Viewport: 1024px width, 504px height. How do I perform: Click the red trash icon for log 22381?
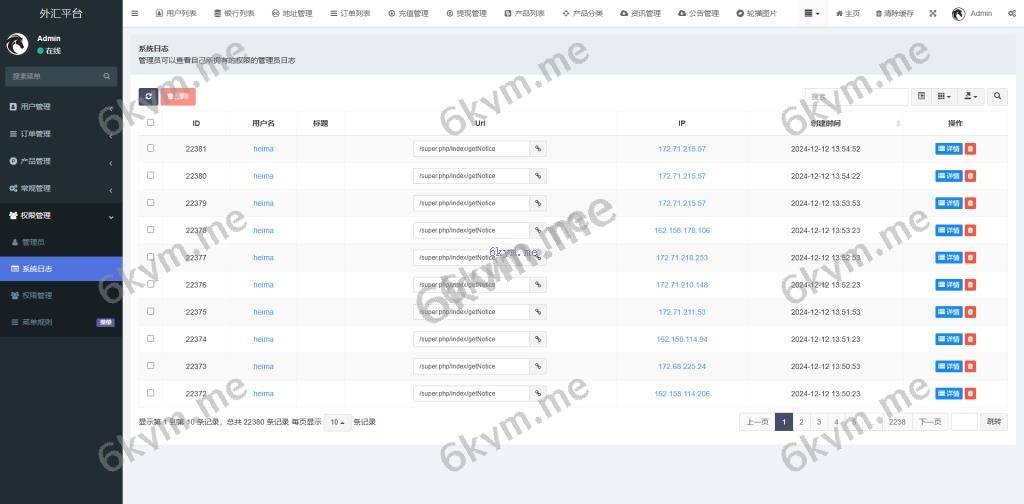point(971,149)
